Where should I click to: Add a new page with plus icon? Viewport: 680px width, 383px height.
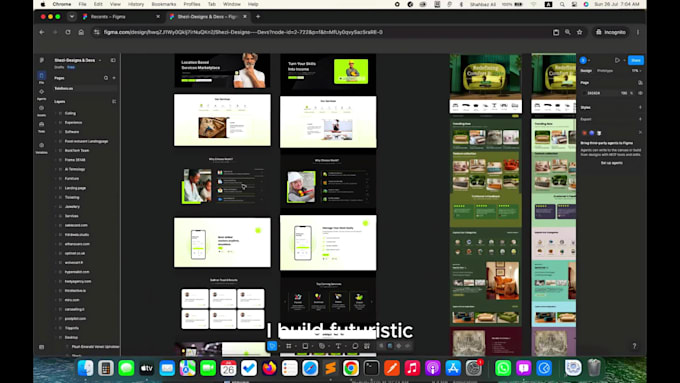click(114, 78)
